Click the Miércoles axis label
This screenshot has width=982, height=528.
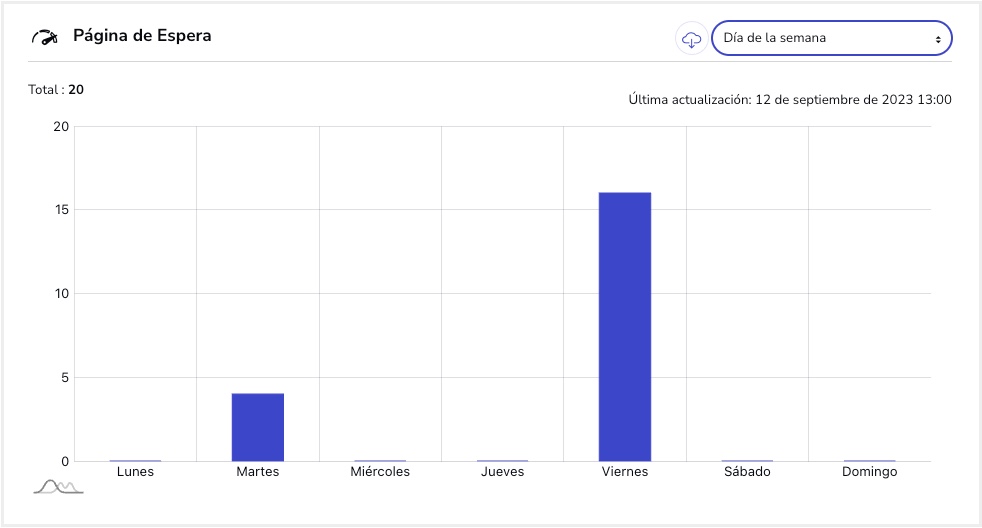coord(380,472)
